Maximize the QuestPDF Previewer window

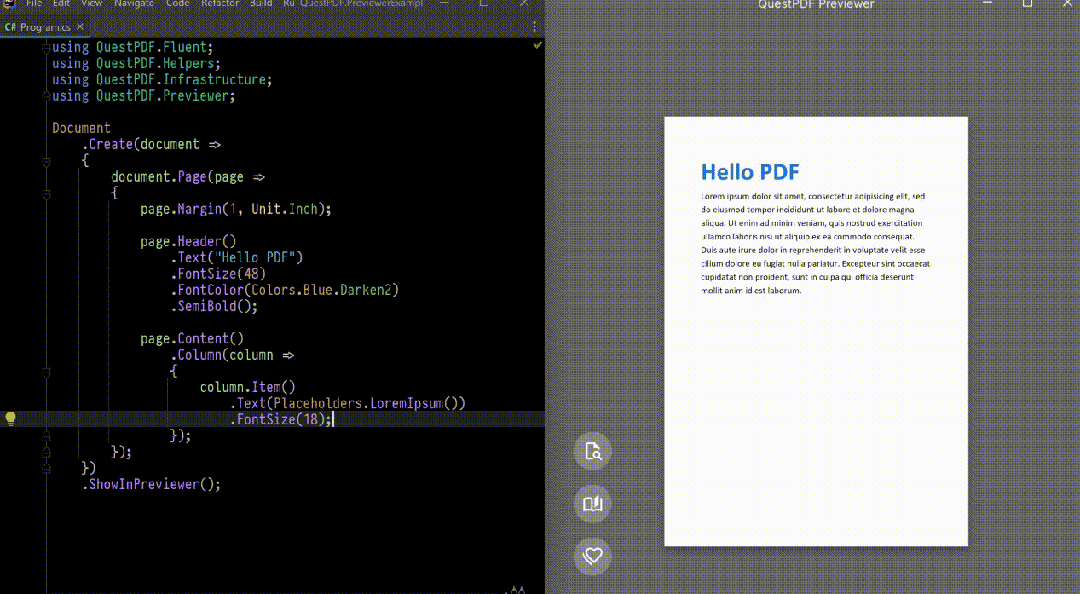pyautogui.click(x=1027, y=4)
